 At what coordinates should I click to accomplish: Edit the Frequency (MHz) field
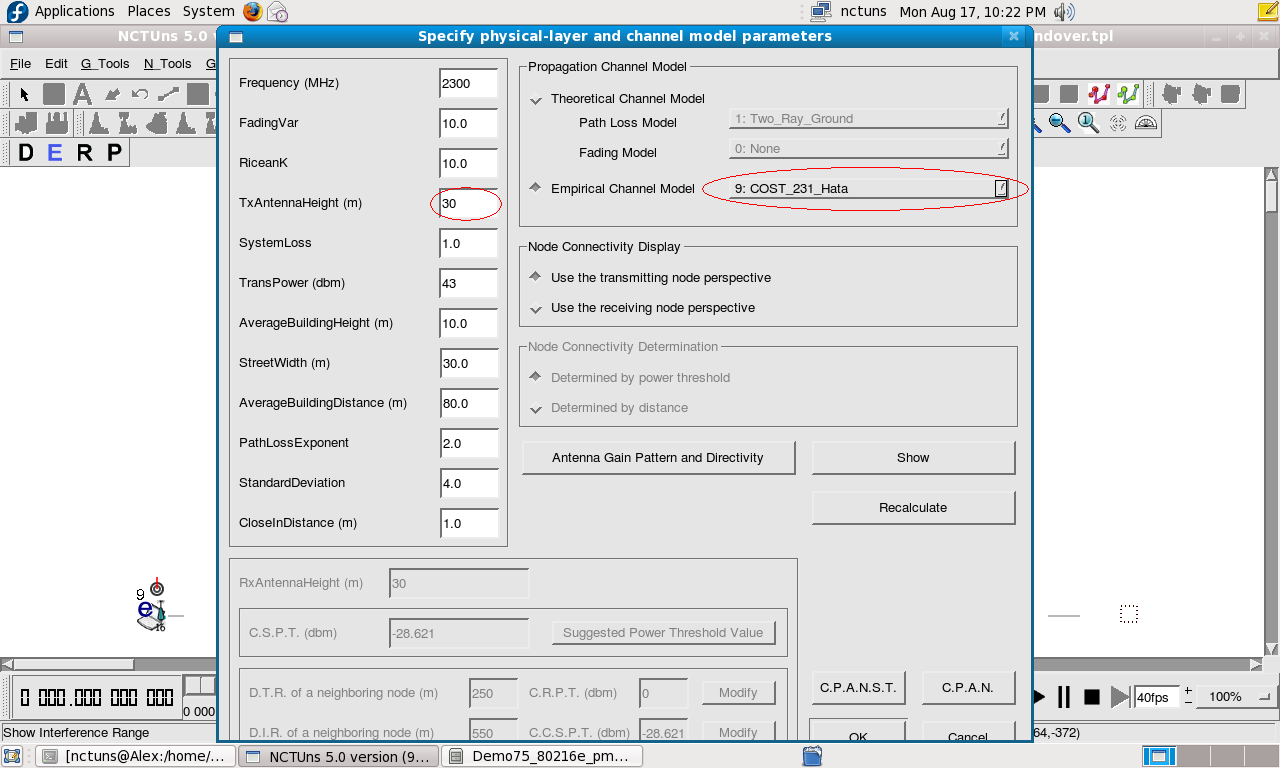point(468,83)
